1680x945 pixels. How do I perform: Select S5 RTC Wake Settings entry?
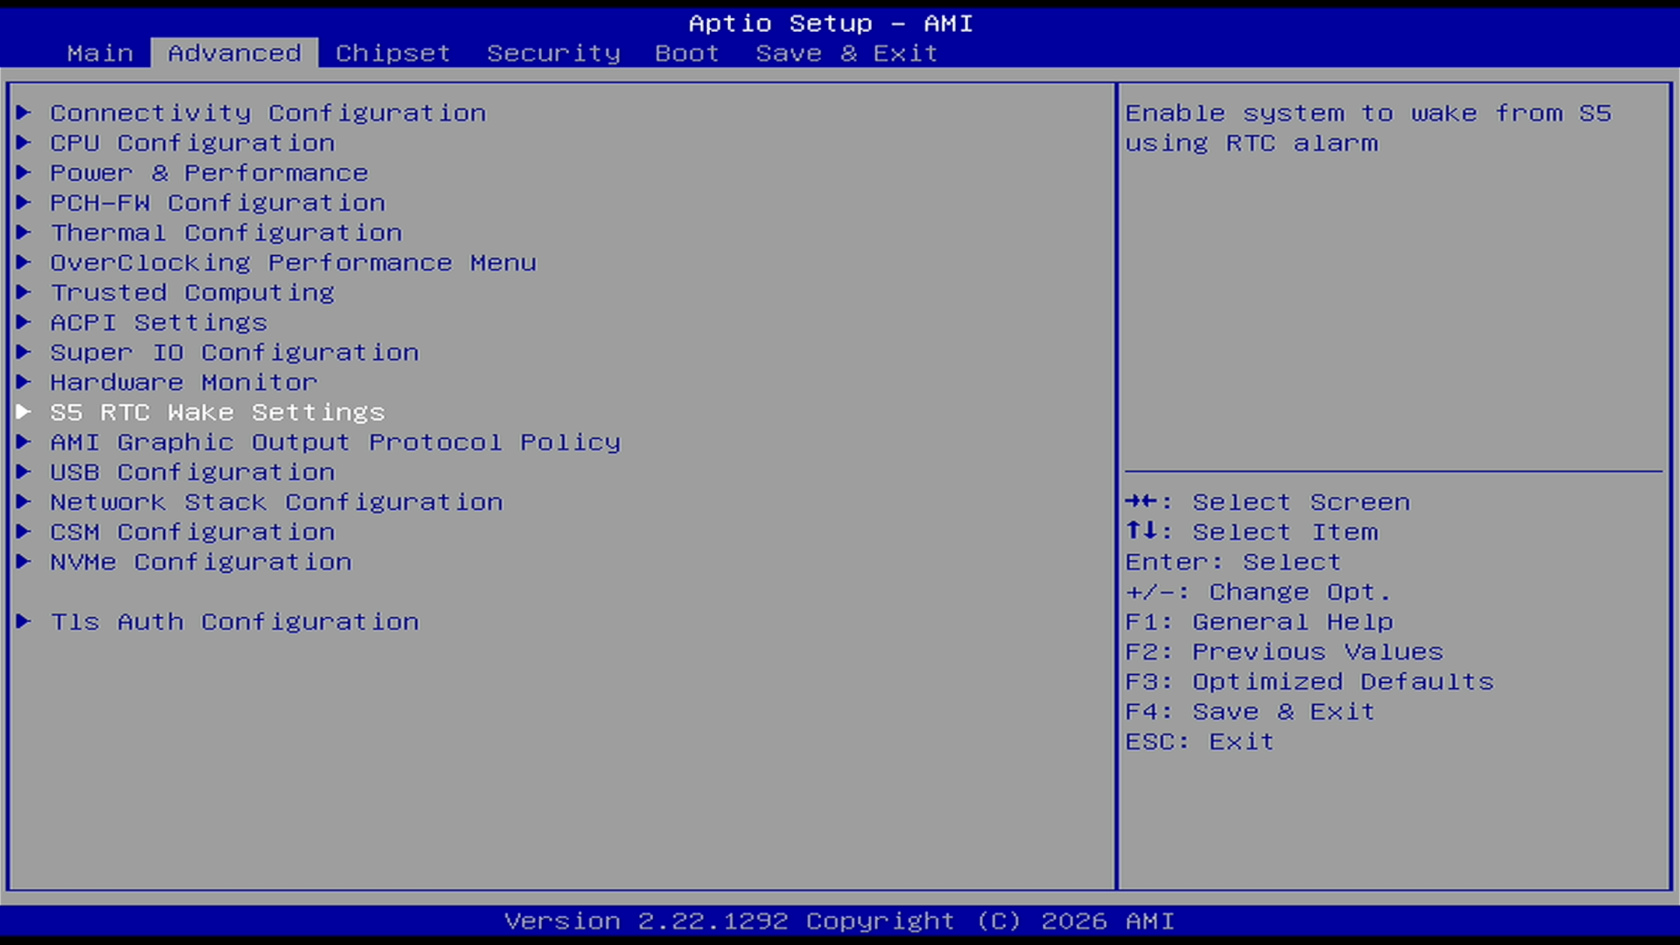pos(218,412)
